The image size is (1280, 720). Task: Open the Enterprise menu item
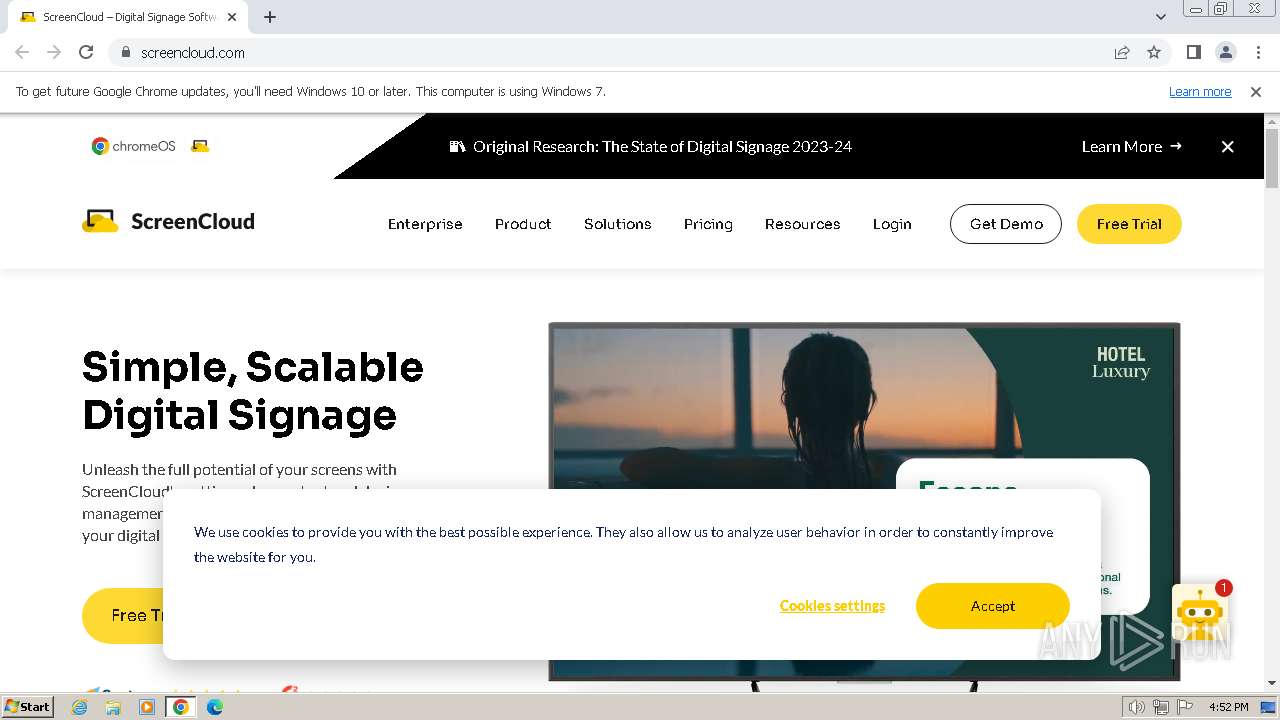[425, 224]
